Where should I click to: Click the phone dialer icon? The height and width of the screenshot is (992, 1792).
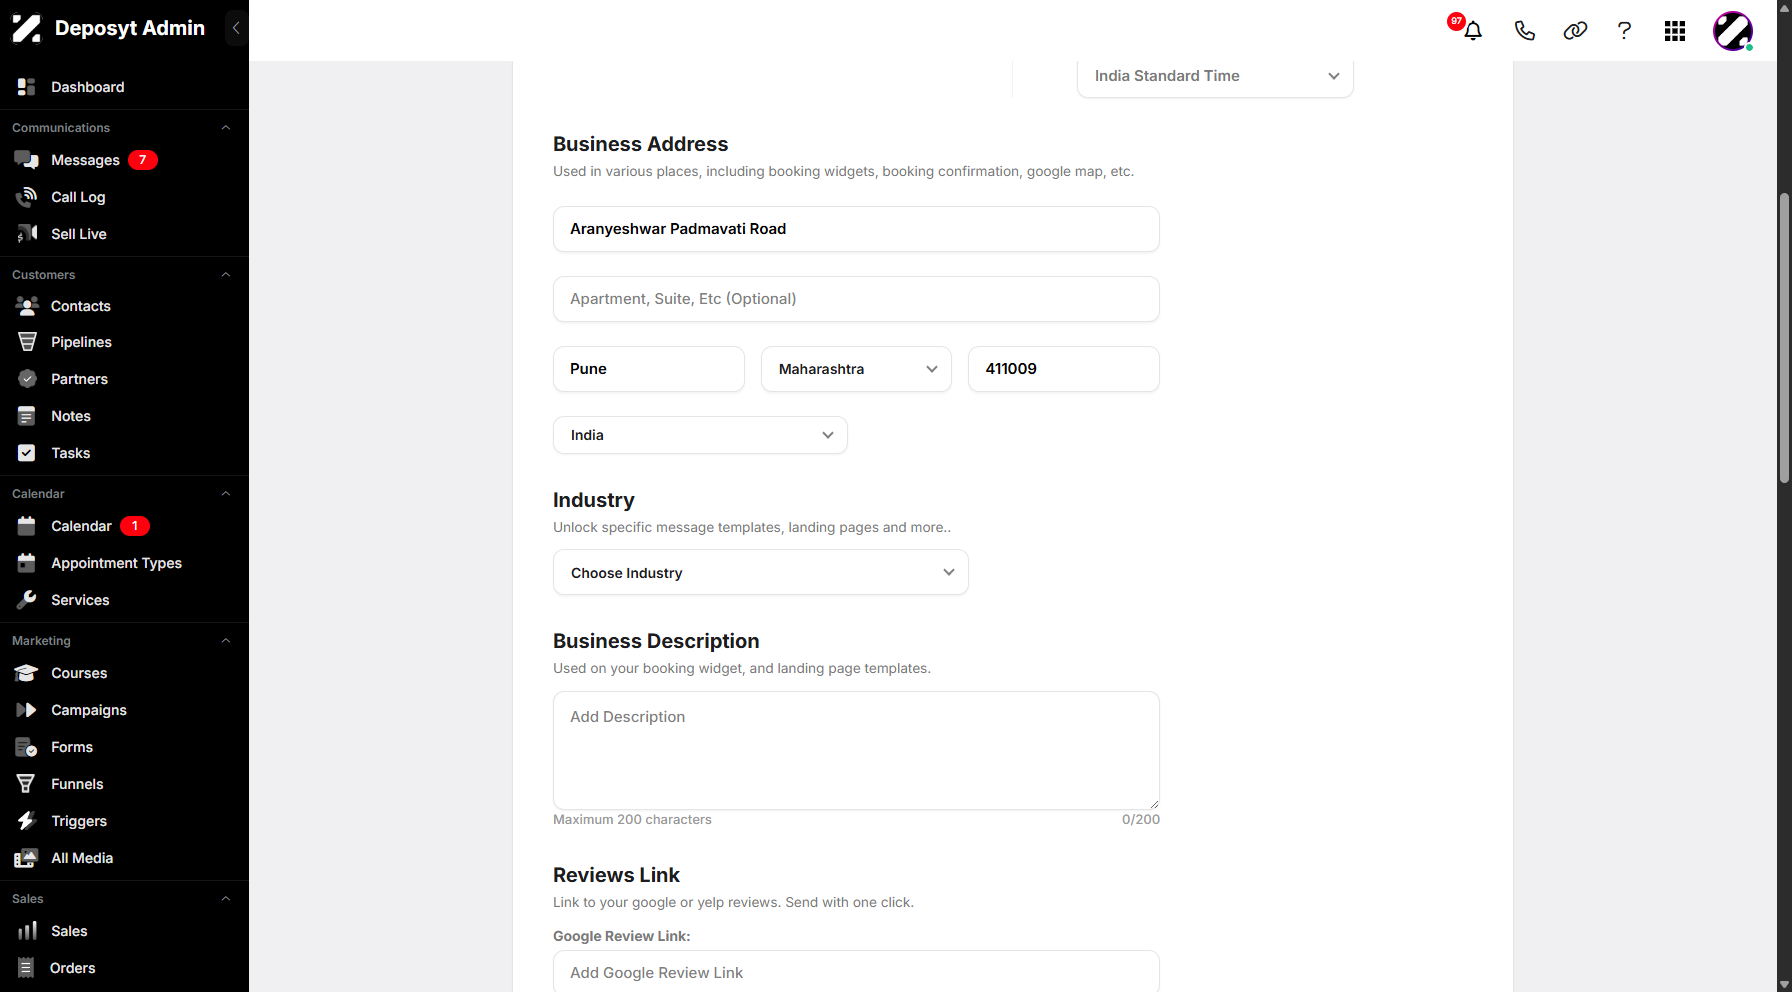(x=1524, y=31)
